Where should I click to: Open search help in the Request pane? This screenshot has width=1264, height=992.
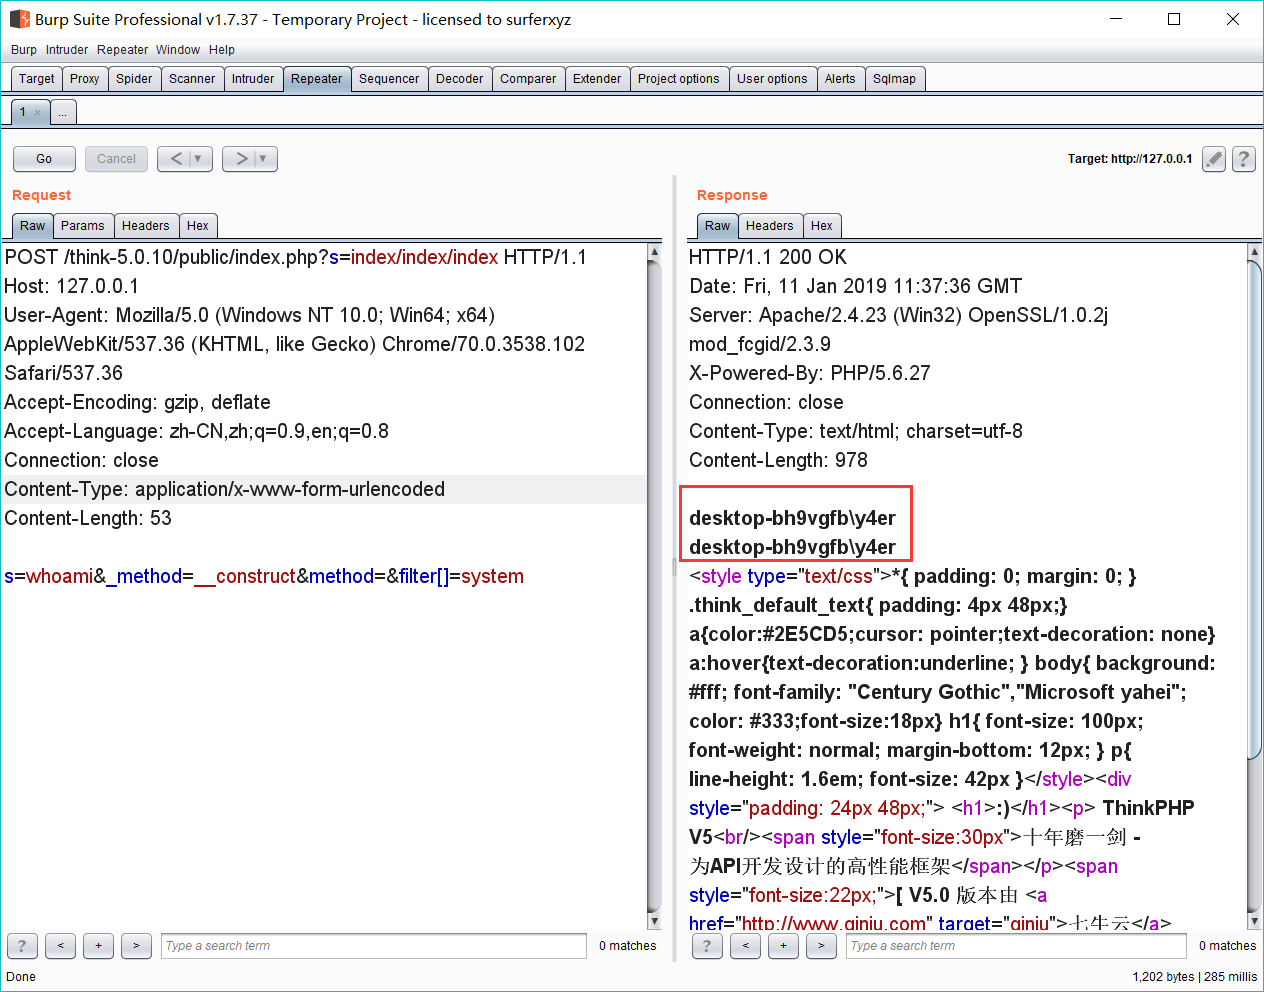22,946
